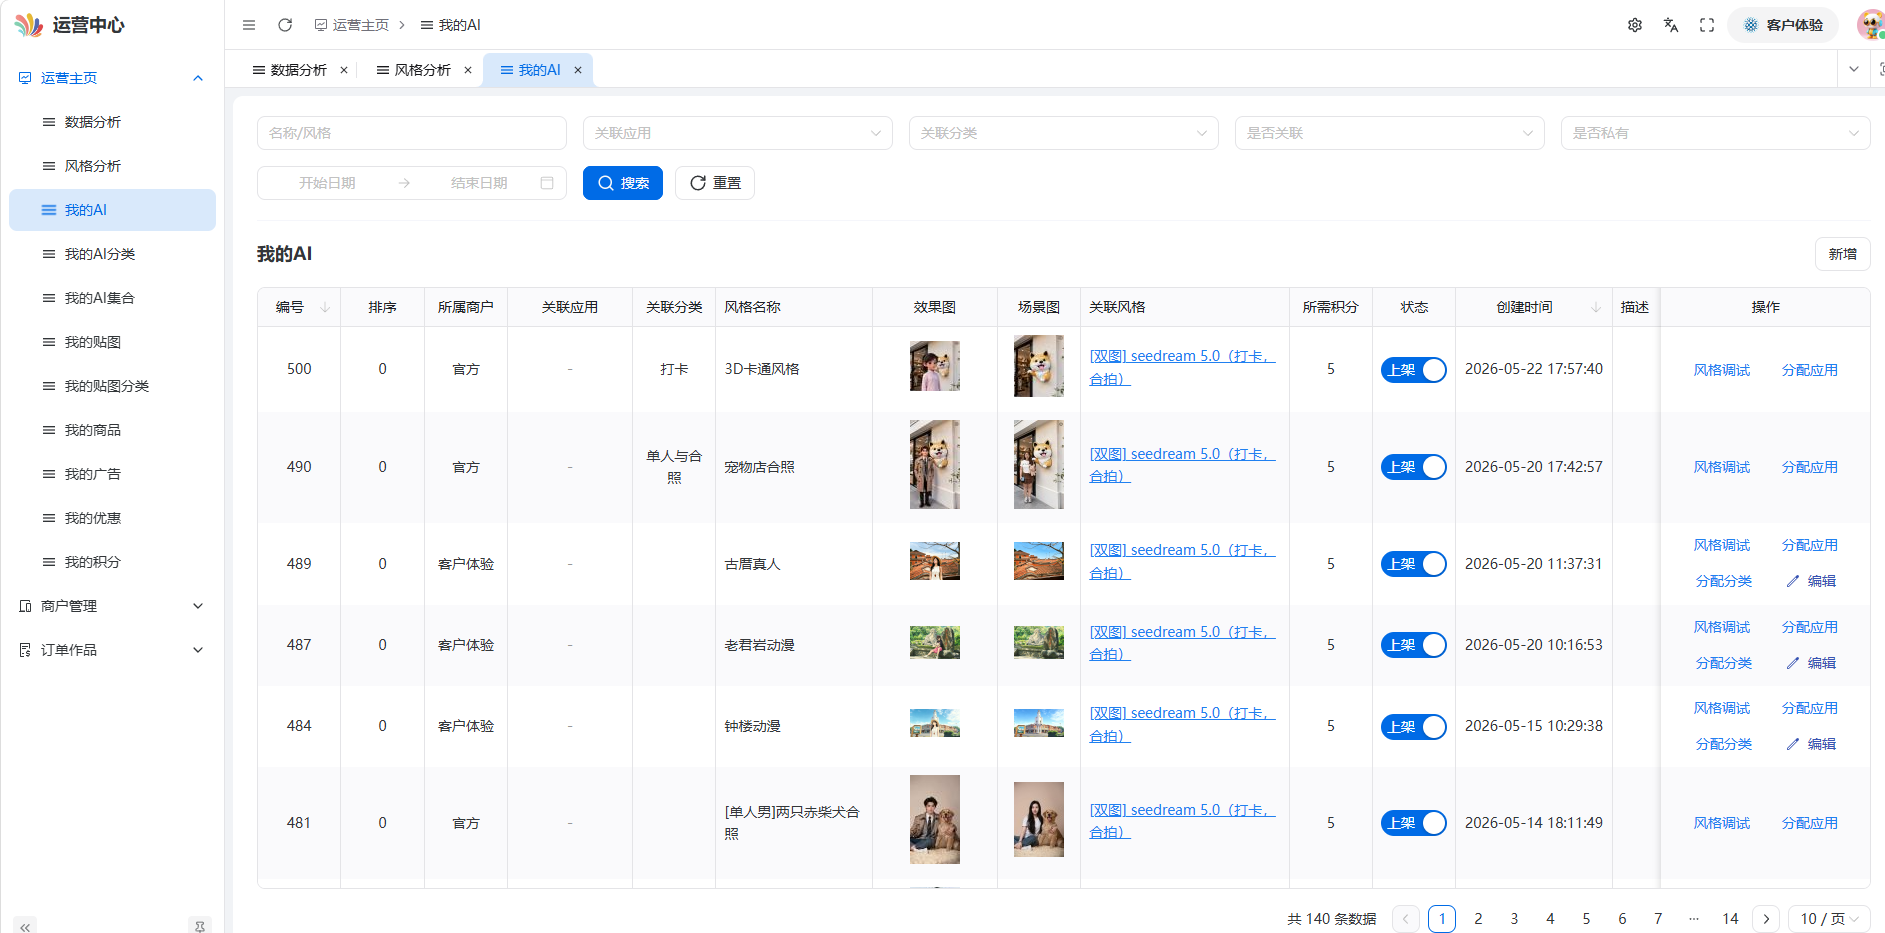Click the refresh page icon in header
Image resolution: width=1885 pixels, height=933 pixels.
coord(285,25)
